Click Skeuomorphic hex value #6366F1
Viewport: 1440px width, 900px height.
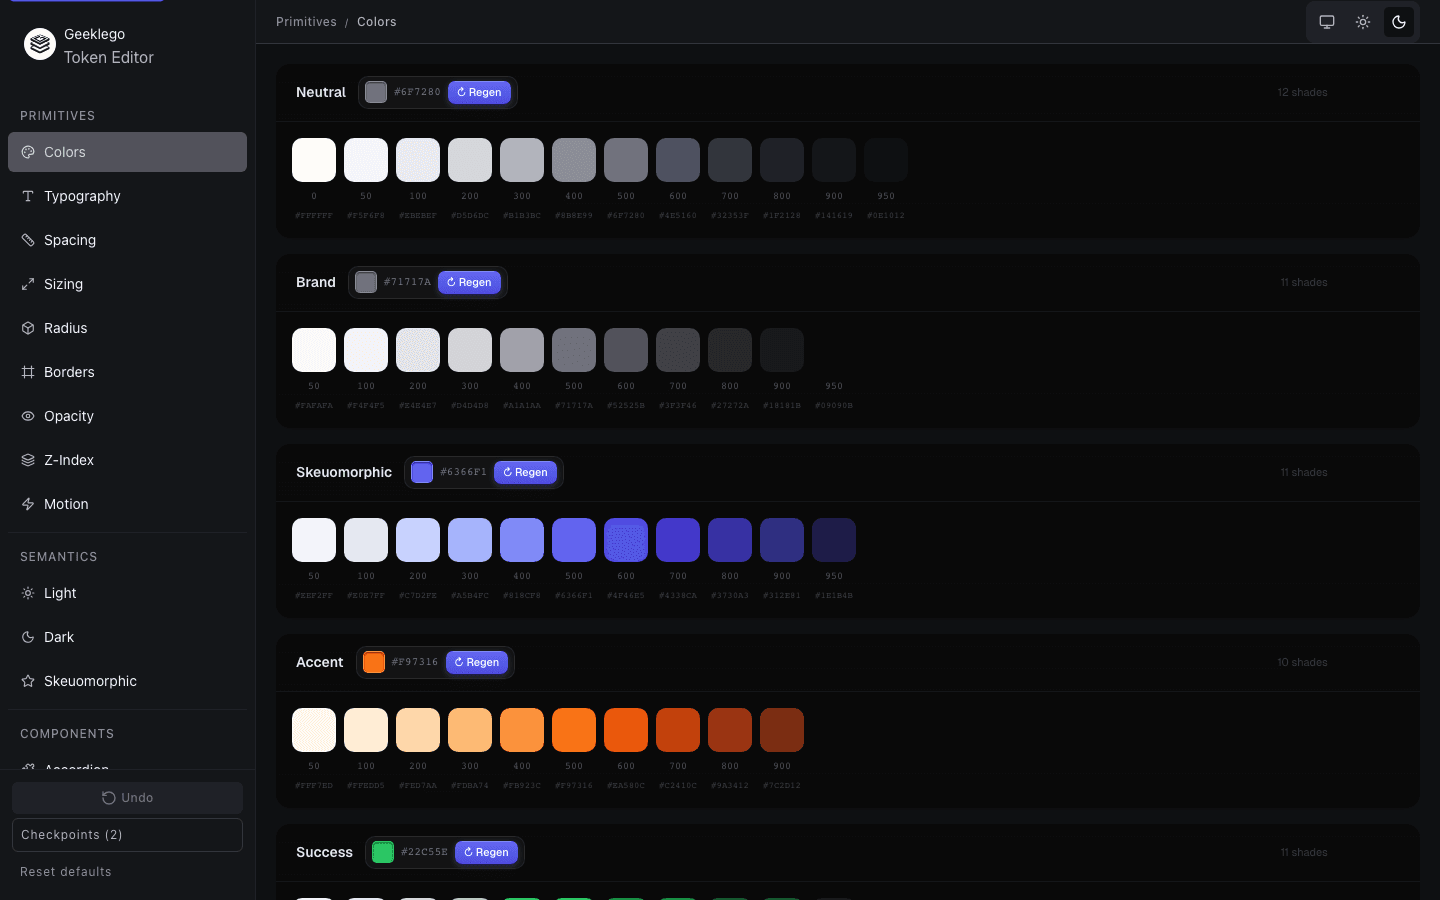pyautogui.click(x=463, y=472)
